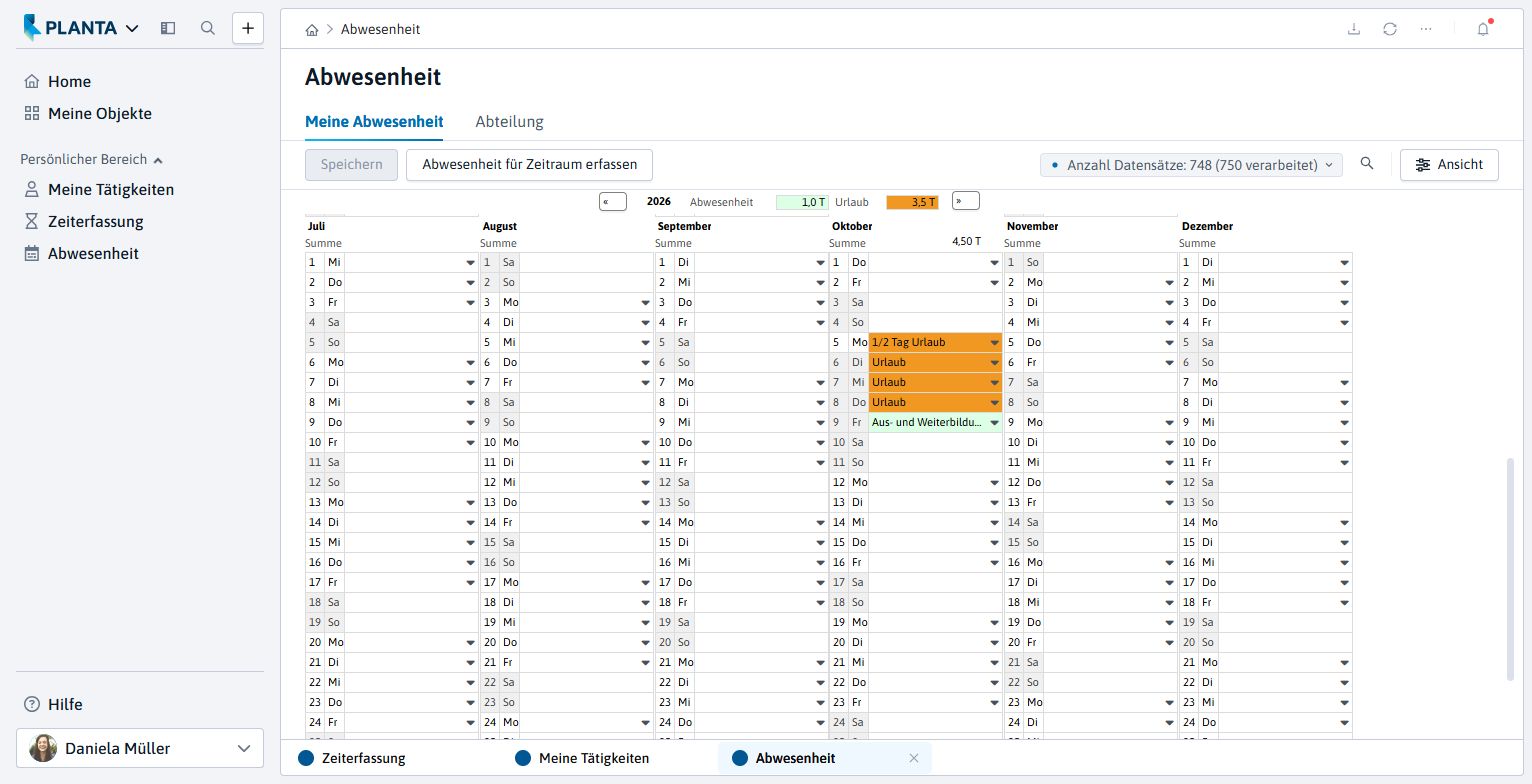Open the three-dots more options menu
Viewport: 1532px width, 784px height.
click(x=1426, y=29)
